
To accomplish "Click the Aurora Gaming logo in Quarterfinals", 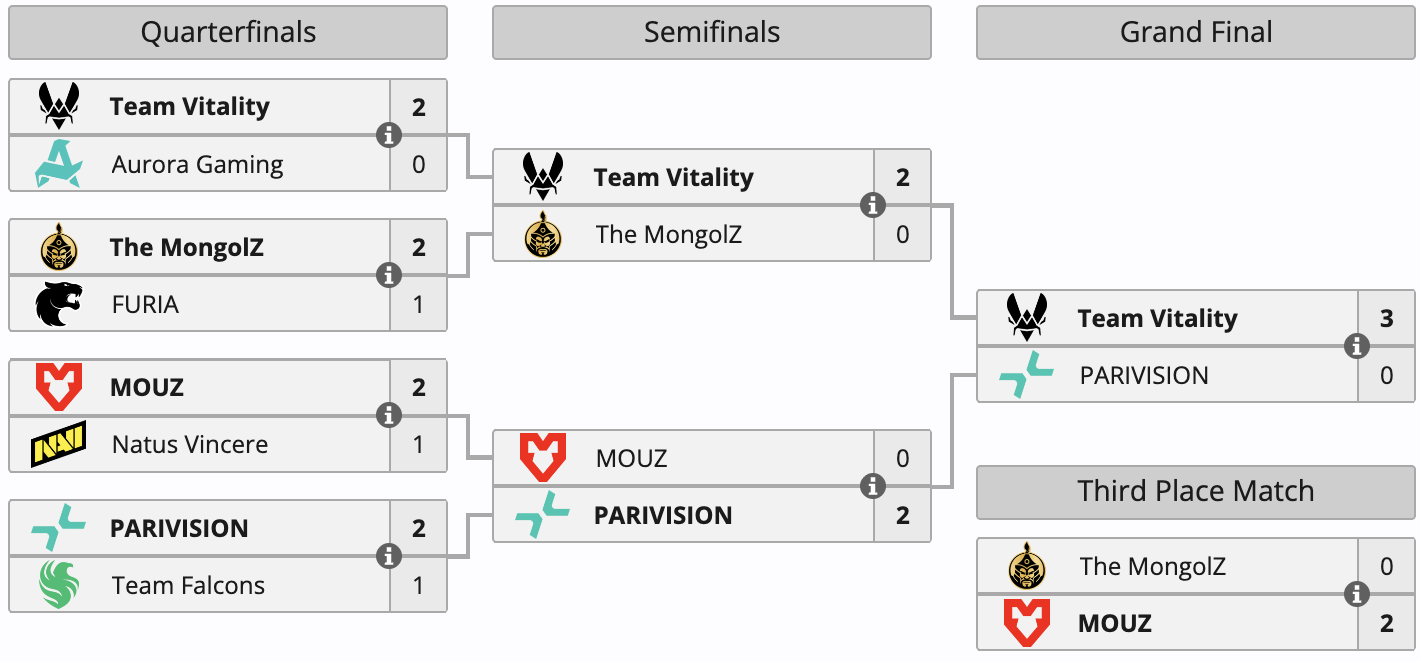I will point(59,164).
